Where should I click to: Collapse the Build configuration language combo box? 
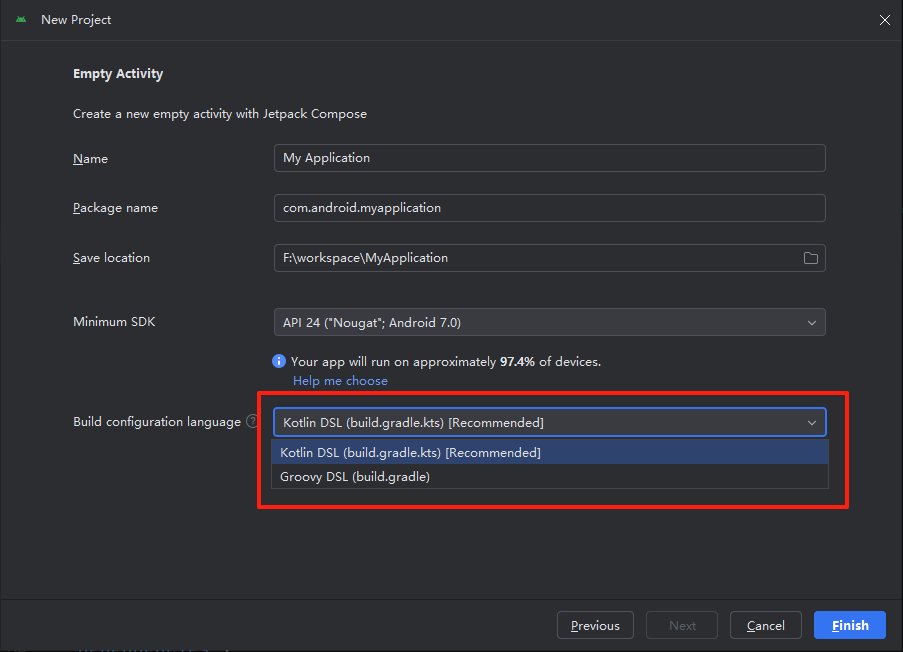pyautogui.click(x=549, y=422)
